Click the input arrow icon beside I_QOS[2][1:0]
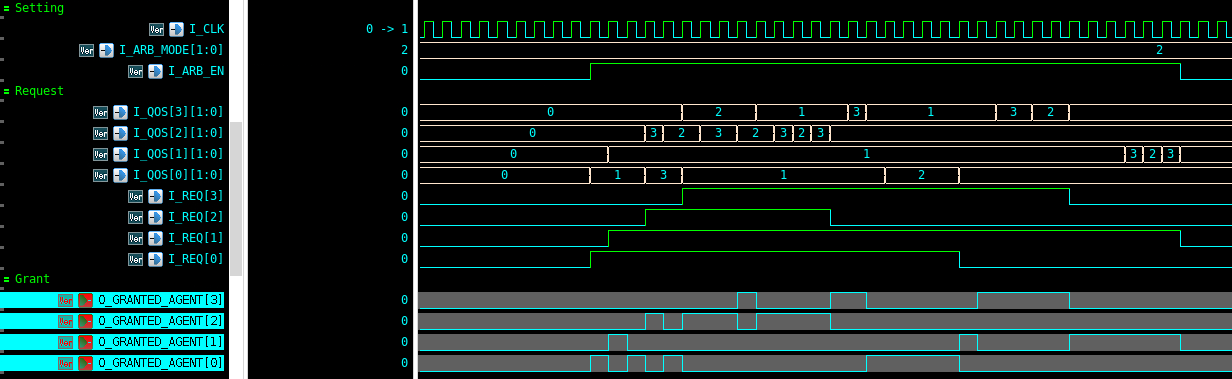Image resolution: width=1232 pixels, height=379 pixels. point(120,133)
